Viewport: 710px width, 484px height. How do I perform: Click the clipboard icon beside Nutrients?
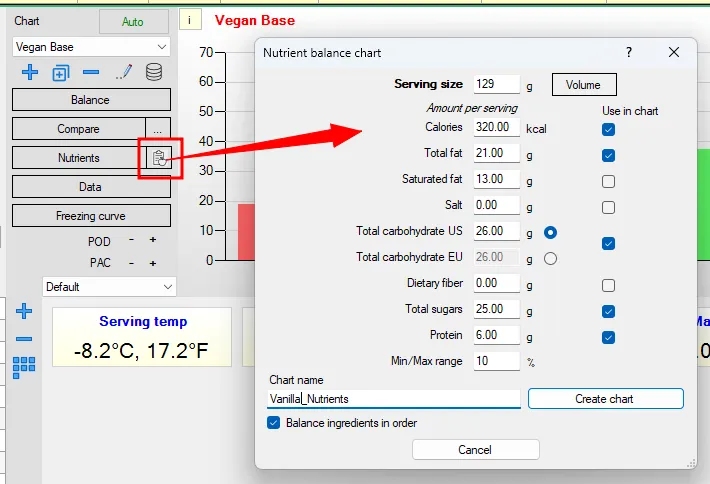coord(159,158)
